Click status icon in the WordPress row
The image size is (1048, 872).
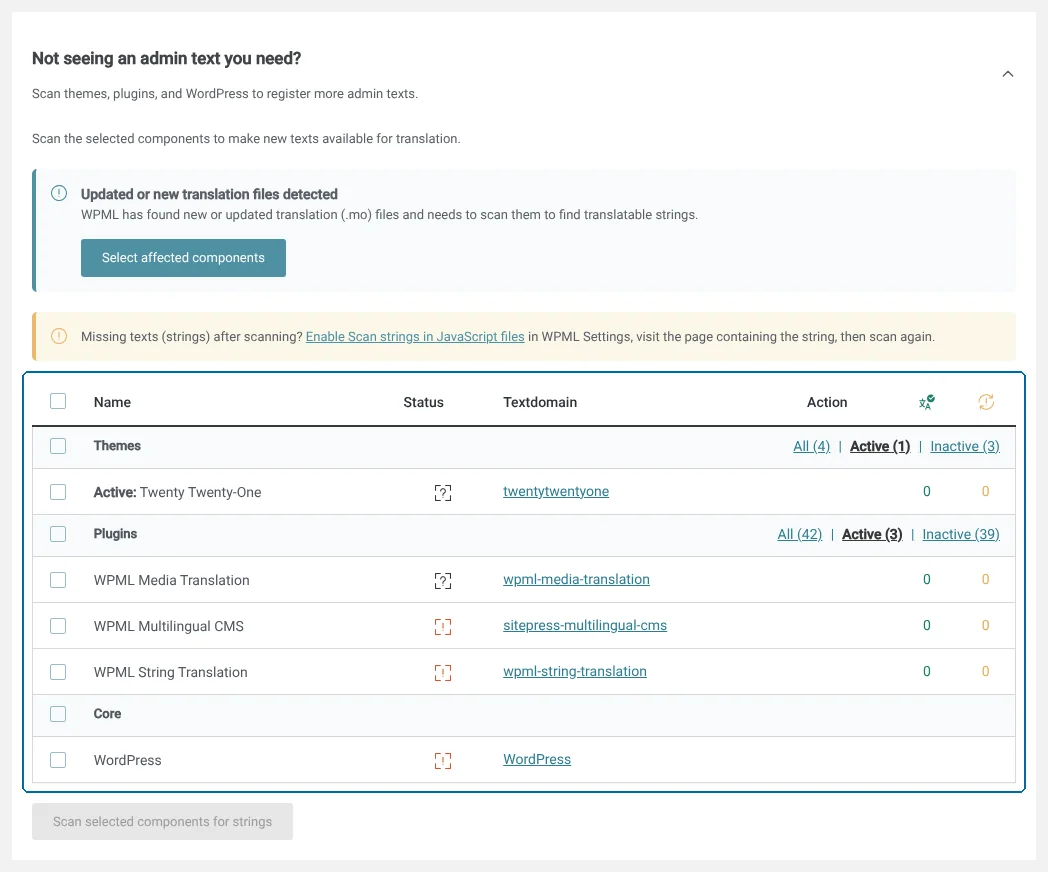442,760
